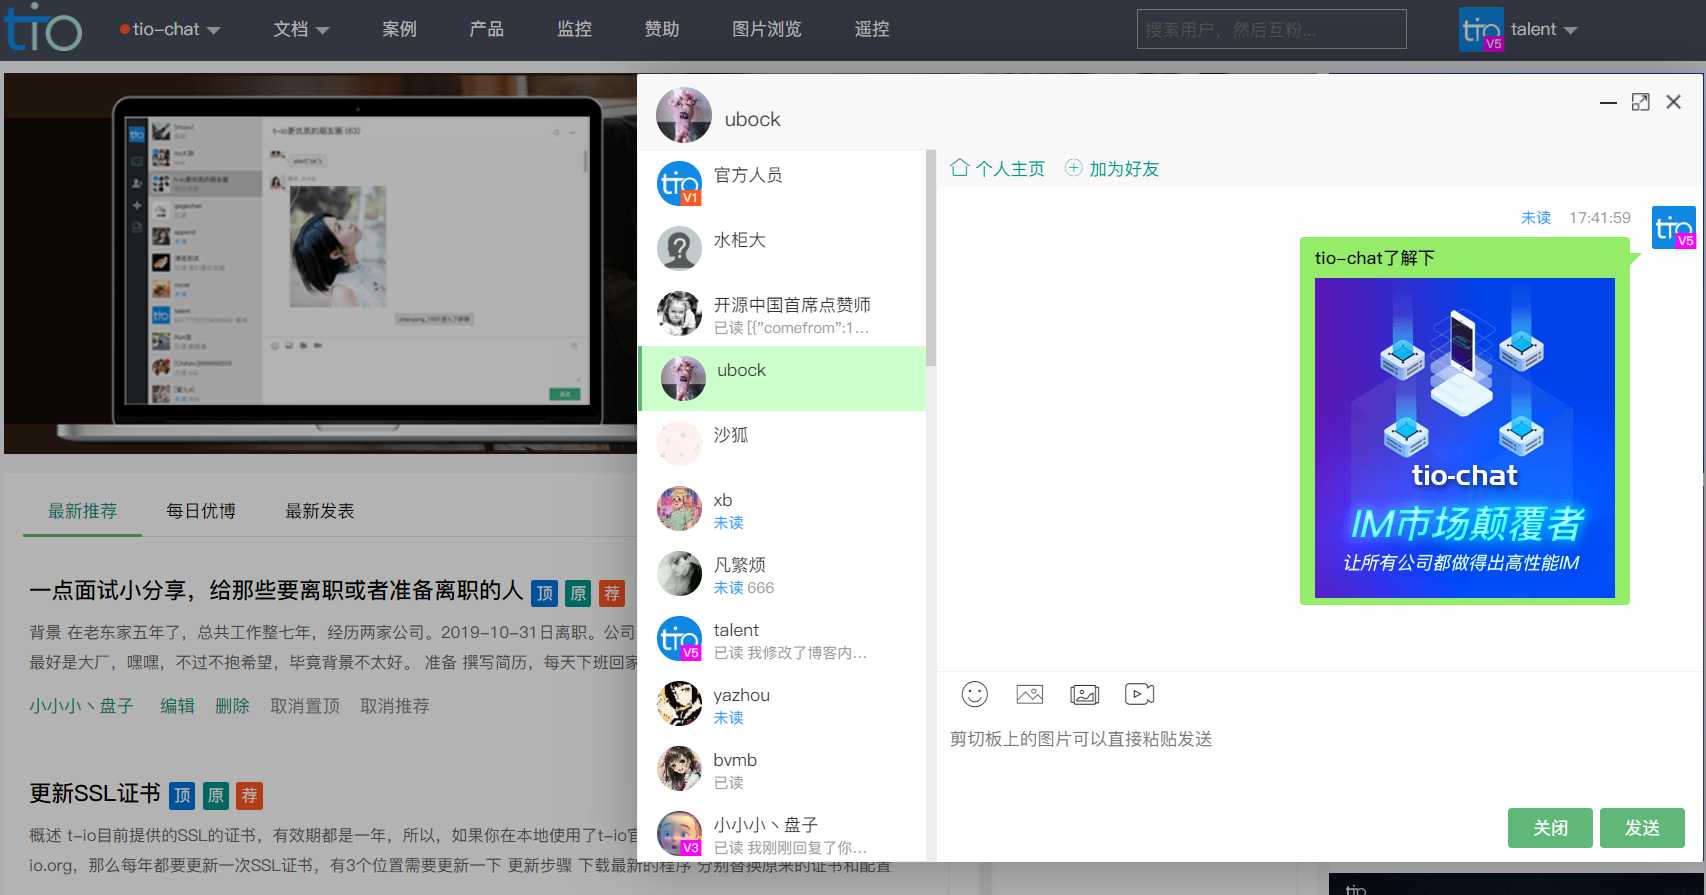This screenshot has height=895, width=1706.
Task: Switch to 最新推荐 tab
Action: 82,511
